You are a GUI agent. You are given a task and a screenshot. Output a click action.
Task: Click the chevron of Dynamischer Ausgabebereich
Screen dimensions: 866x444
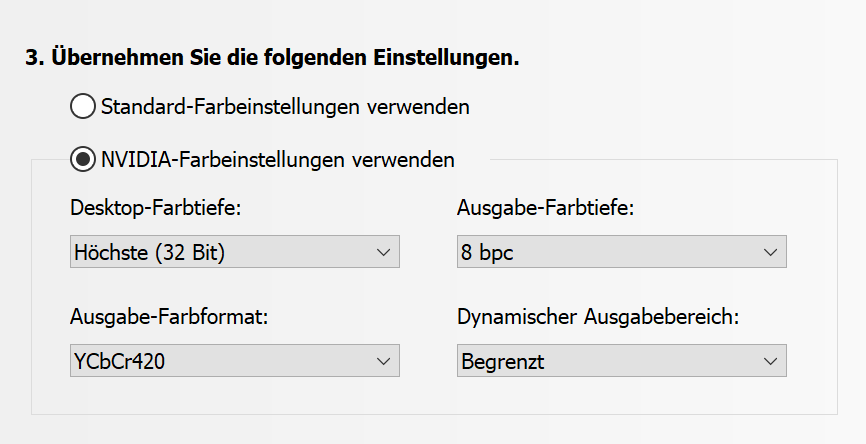tap(770, 361)
